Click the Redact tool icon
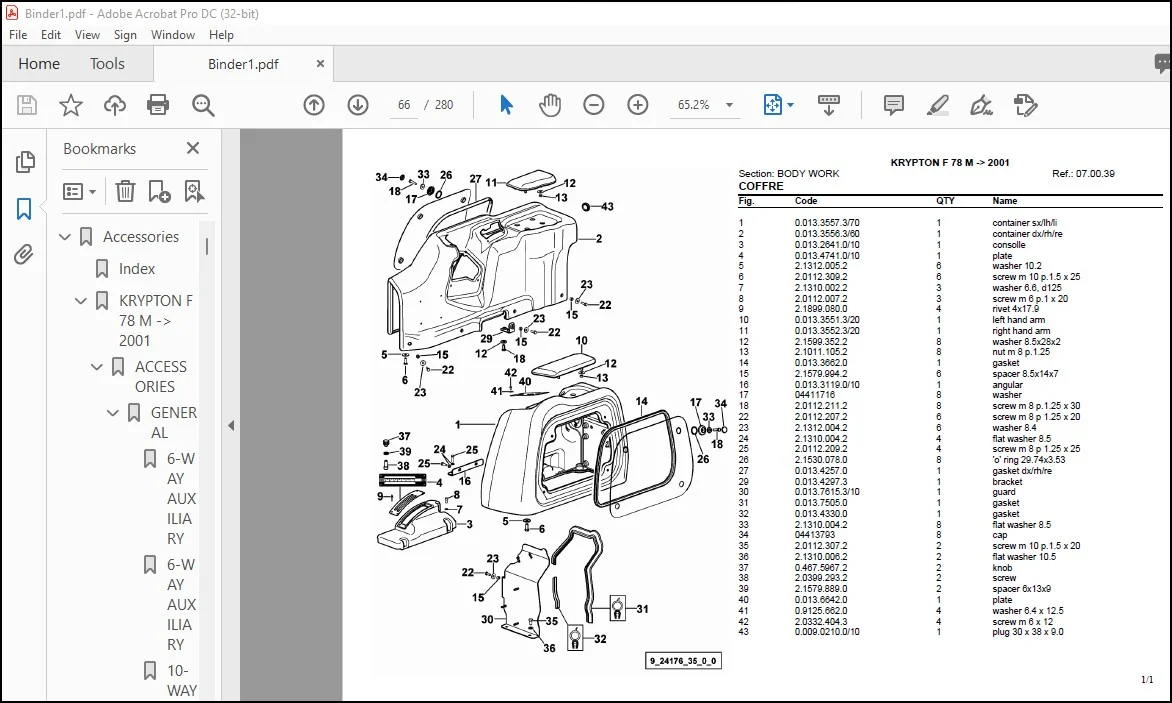 (x=1025, y=105)
